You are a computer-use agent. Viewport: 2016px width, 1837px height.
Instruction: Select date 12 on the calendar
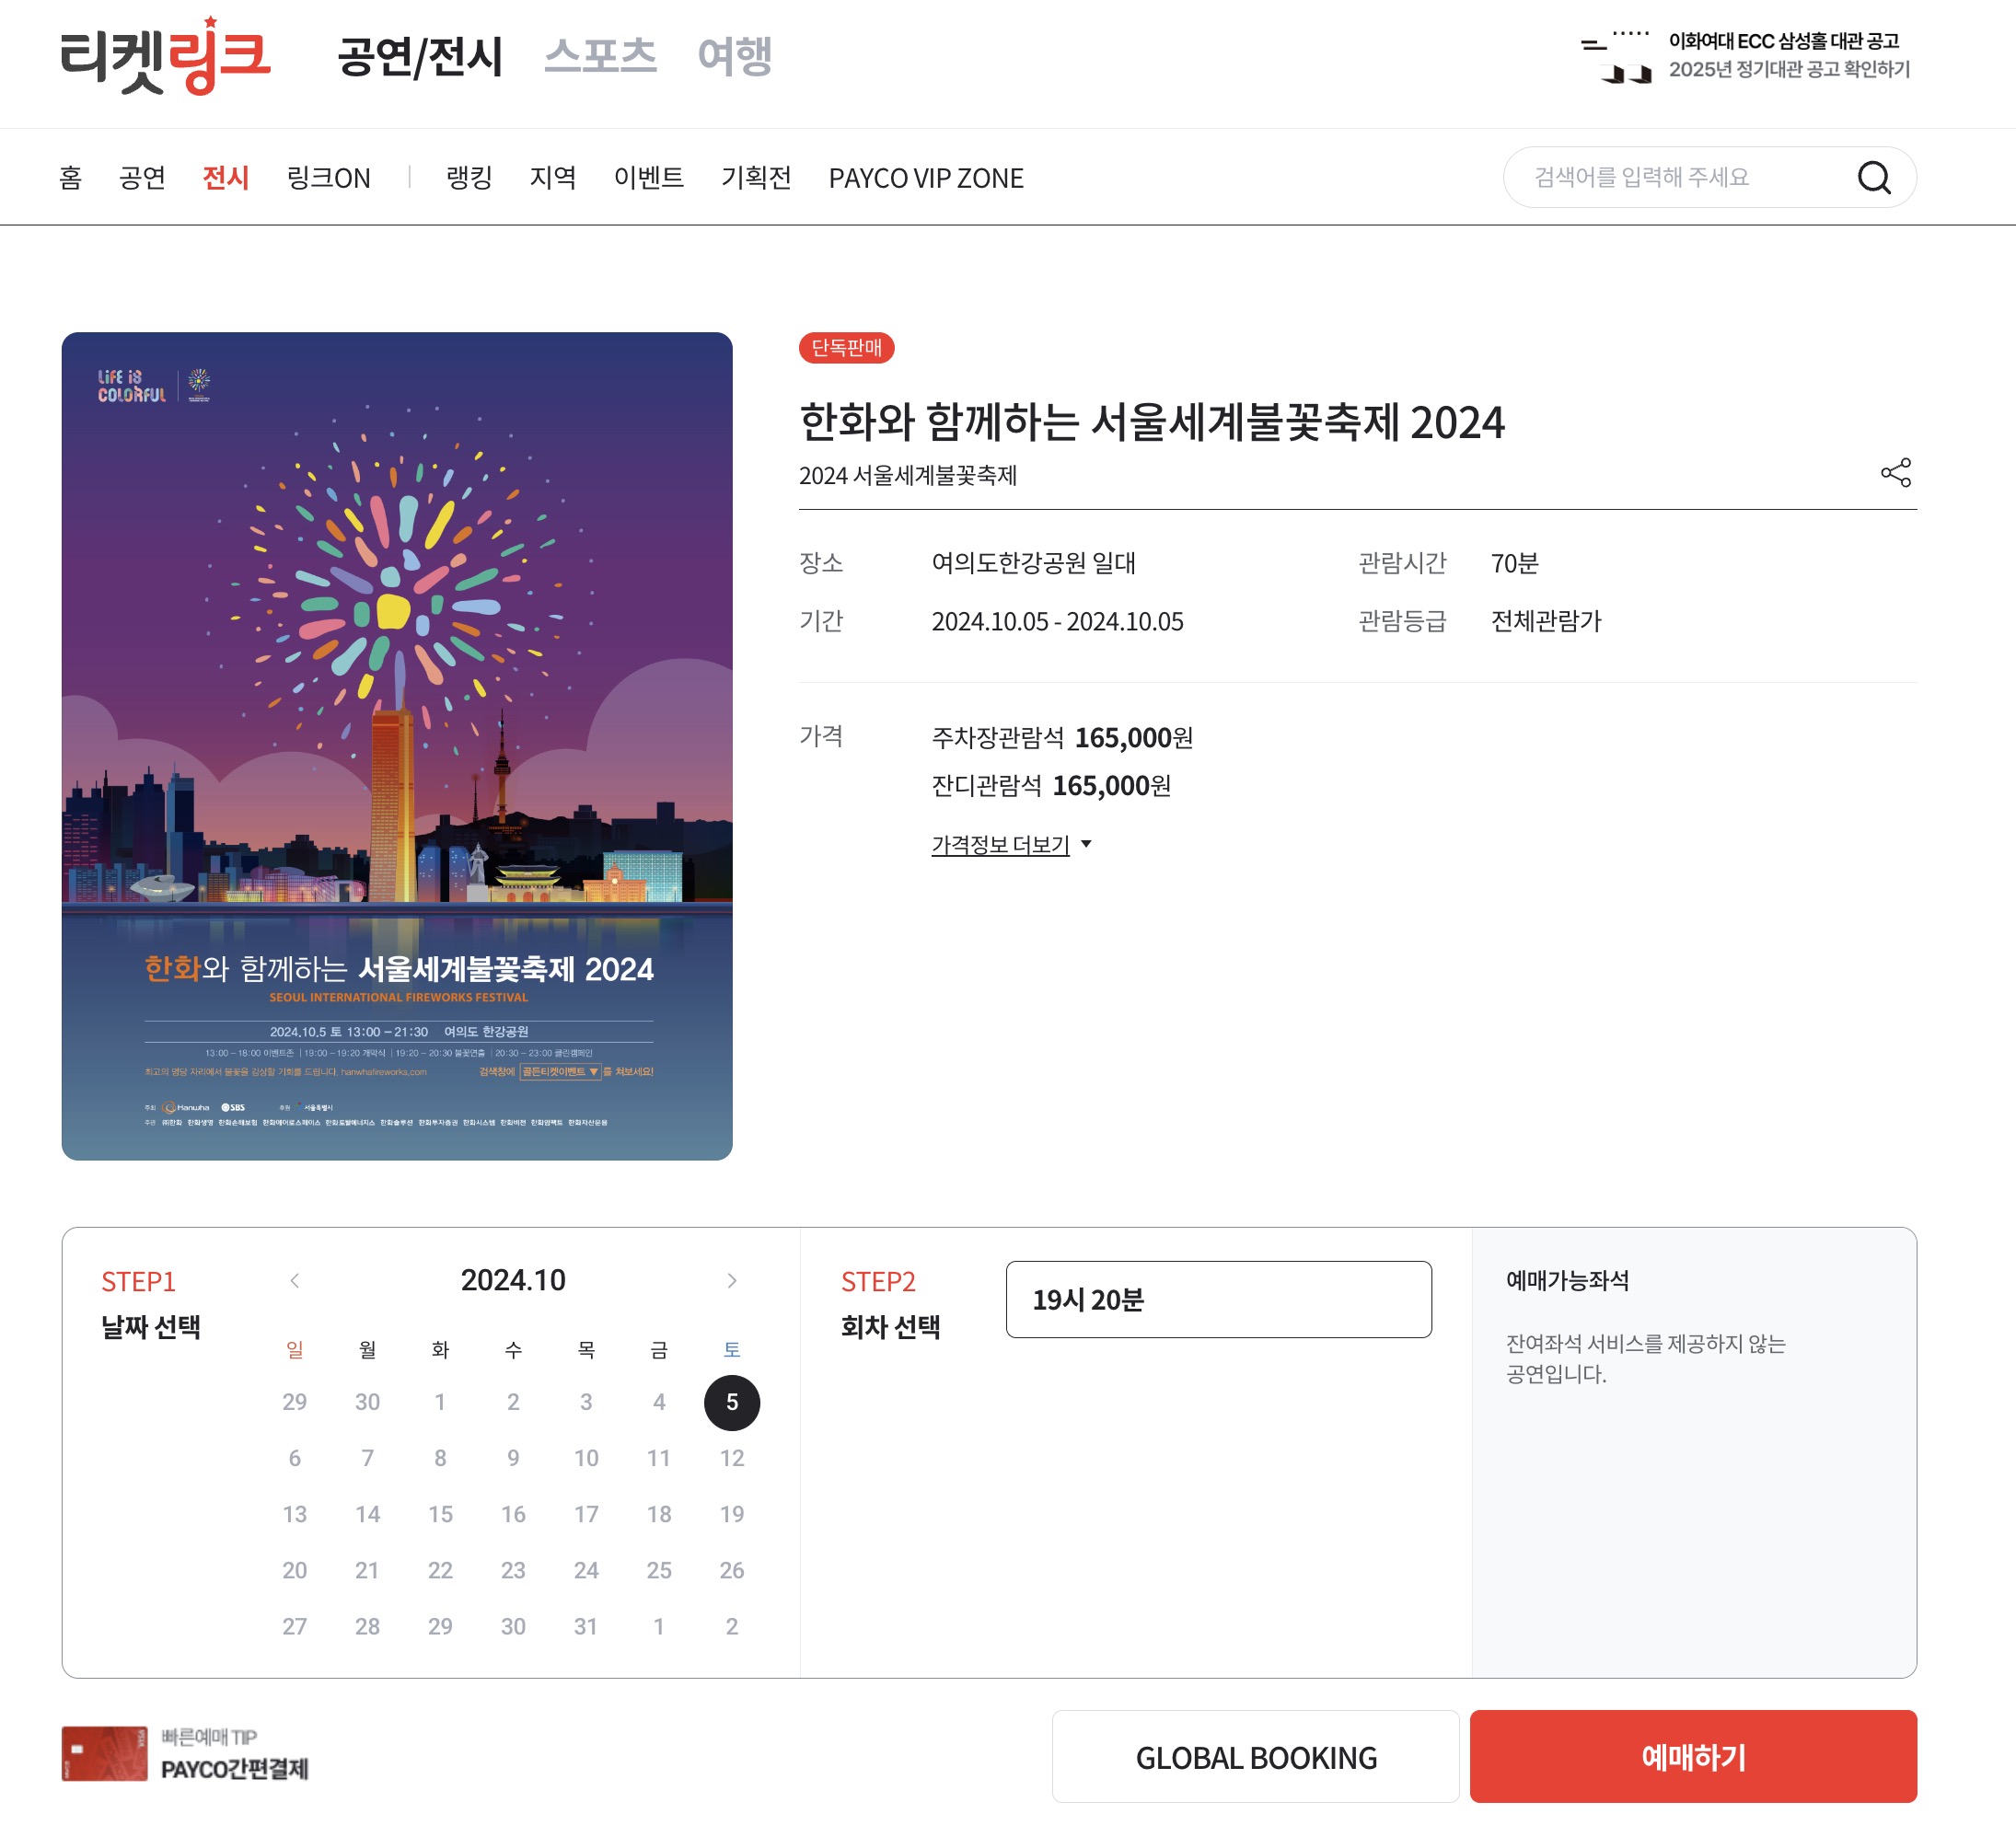(732, 1458)
